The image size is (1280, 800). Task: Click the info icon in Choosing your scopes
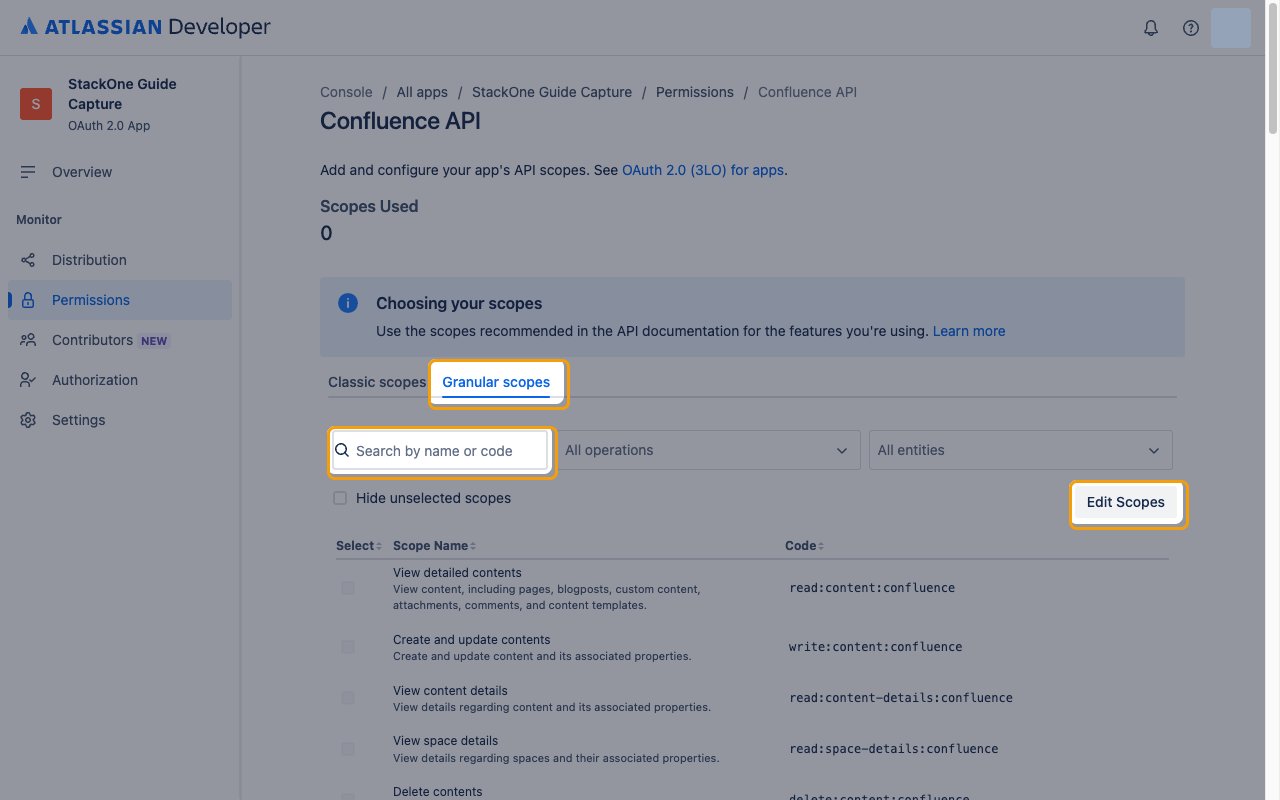pos(348,303)
